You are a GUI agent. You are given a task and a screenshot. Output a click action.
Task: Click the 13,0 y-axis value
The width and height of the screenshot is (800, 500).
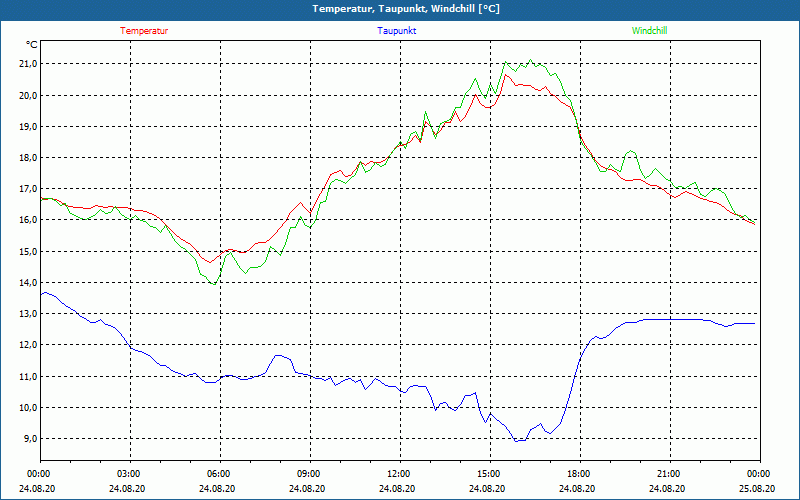click(29, 314)
